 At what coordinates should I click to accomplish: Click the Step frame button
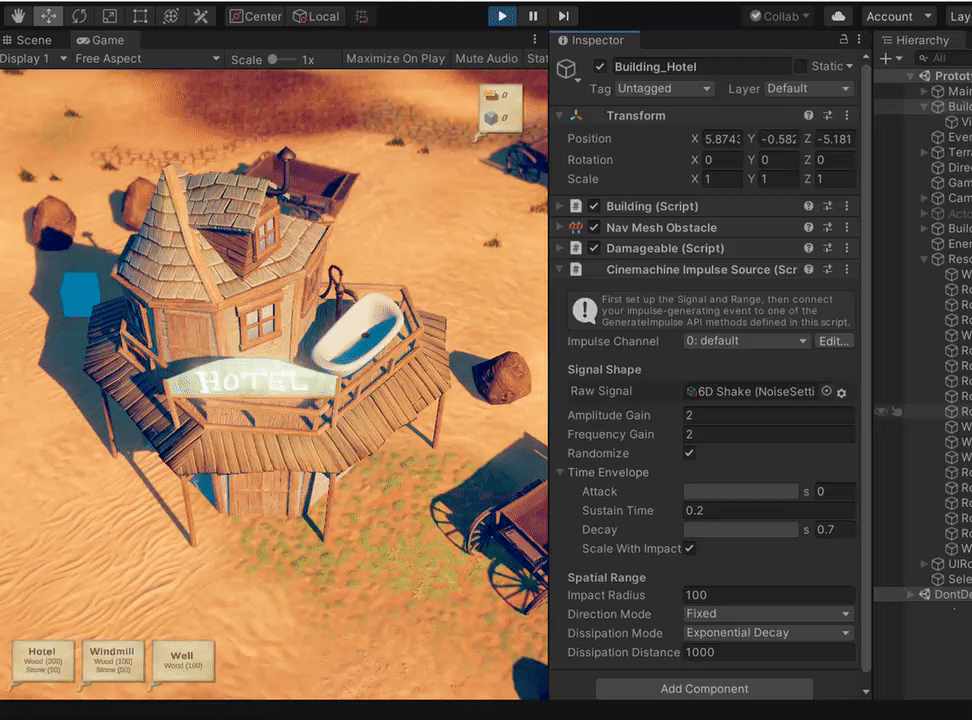(564, 16)
